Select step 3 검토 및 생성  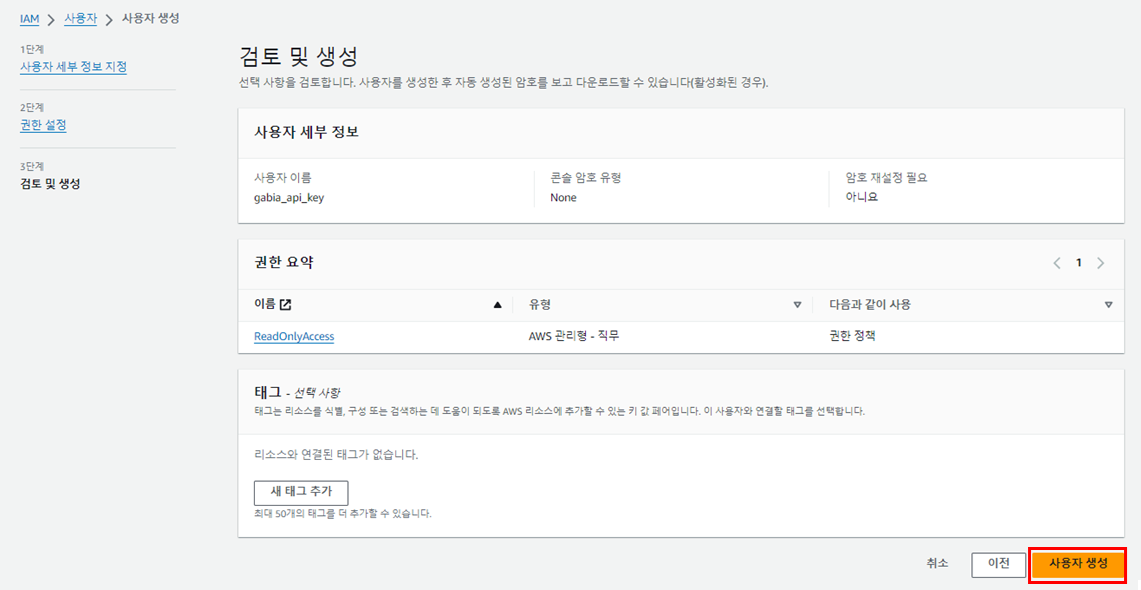pyautogui.click(x=50, y=184)
